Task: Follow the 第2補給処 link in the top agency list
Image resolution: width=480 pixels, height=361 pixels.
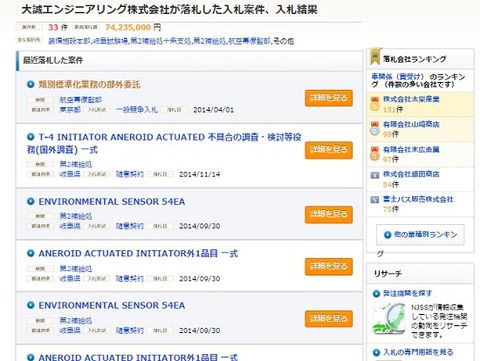Action: click(x=209, y=41)
